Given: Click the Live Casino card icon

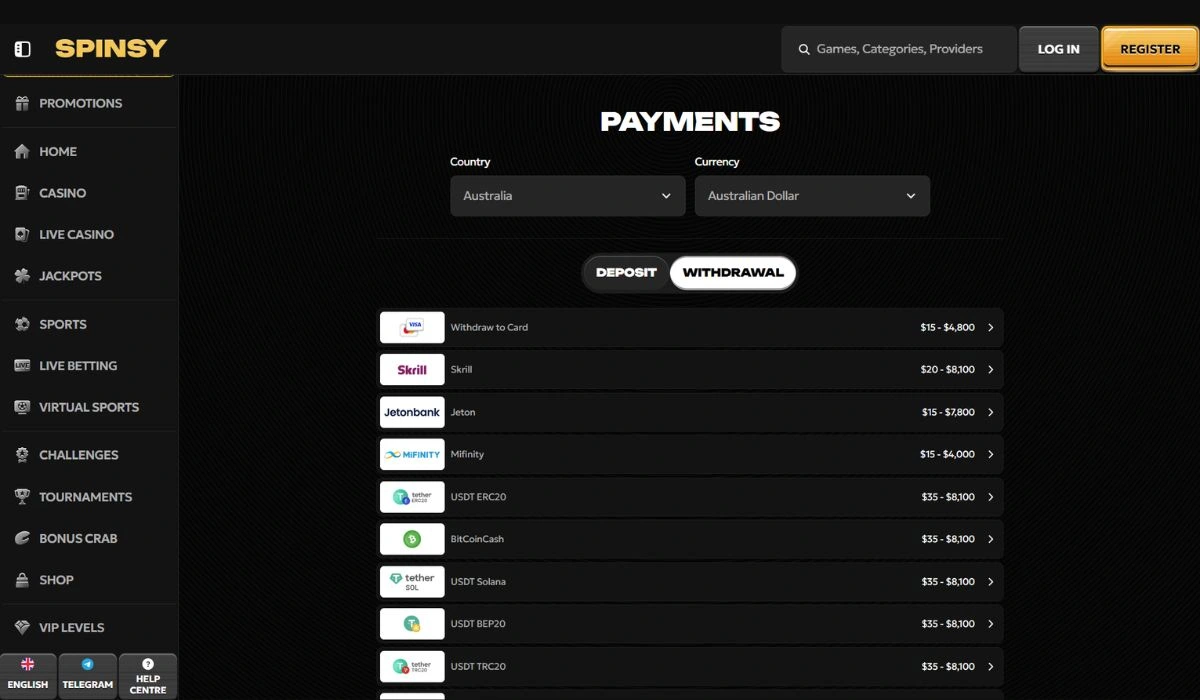Looking at the screenshot, I should (x=22, y=234).
